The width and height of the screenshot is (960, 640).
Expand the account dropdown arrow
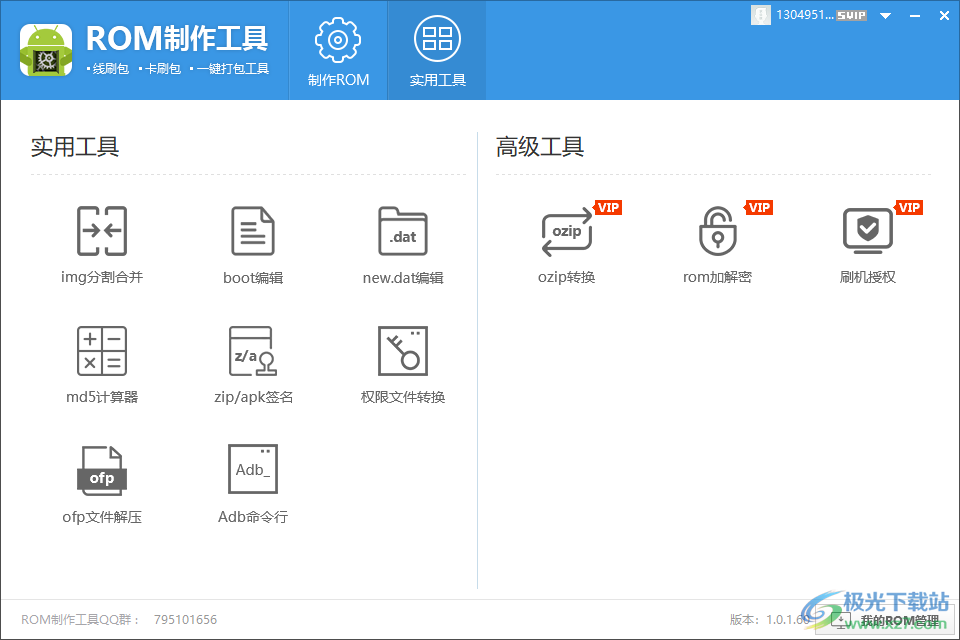tap(884, 15)
